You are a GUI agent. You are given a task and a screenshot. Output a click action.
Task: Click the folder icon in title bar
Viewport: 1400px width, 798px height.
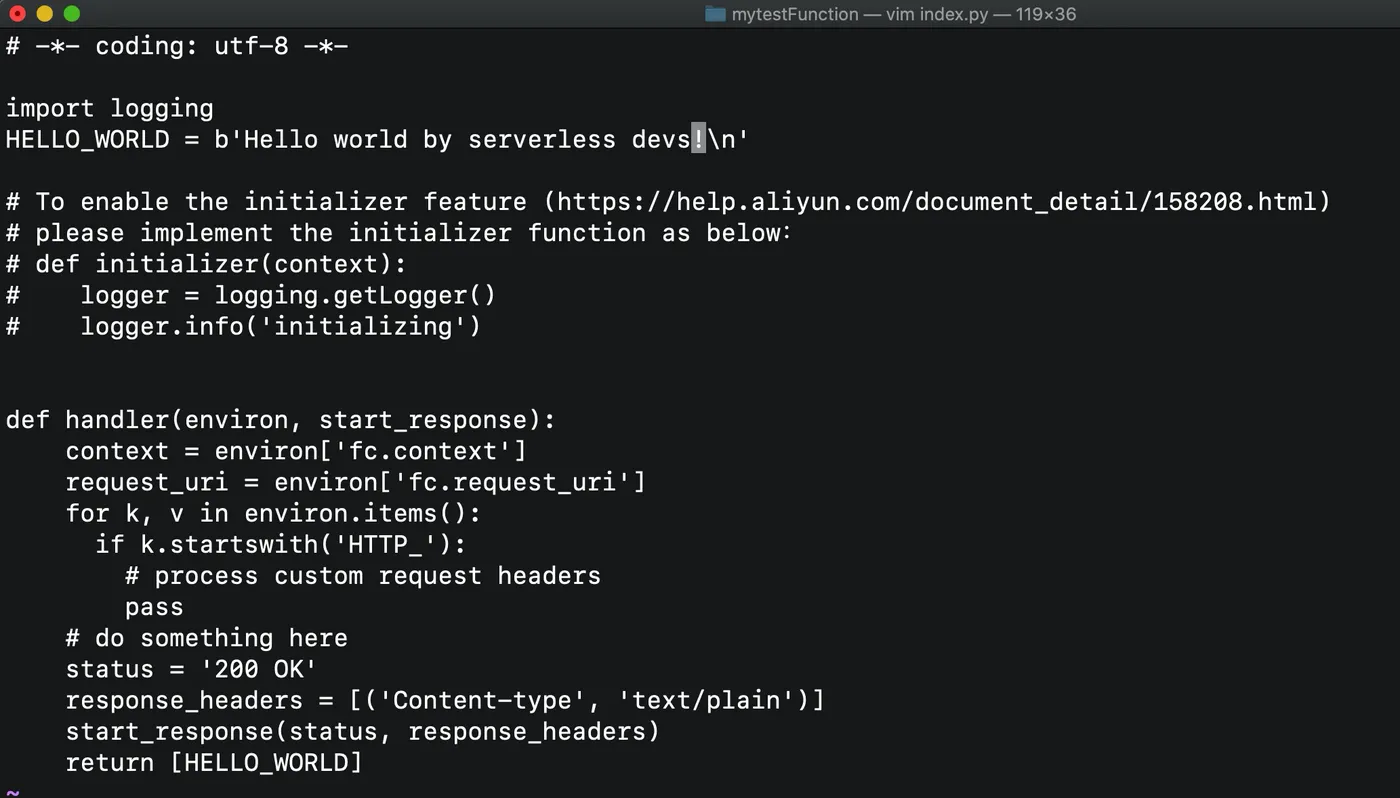coord(714,14)
